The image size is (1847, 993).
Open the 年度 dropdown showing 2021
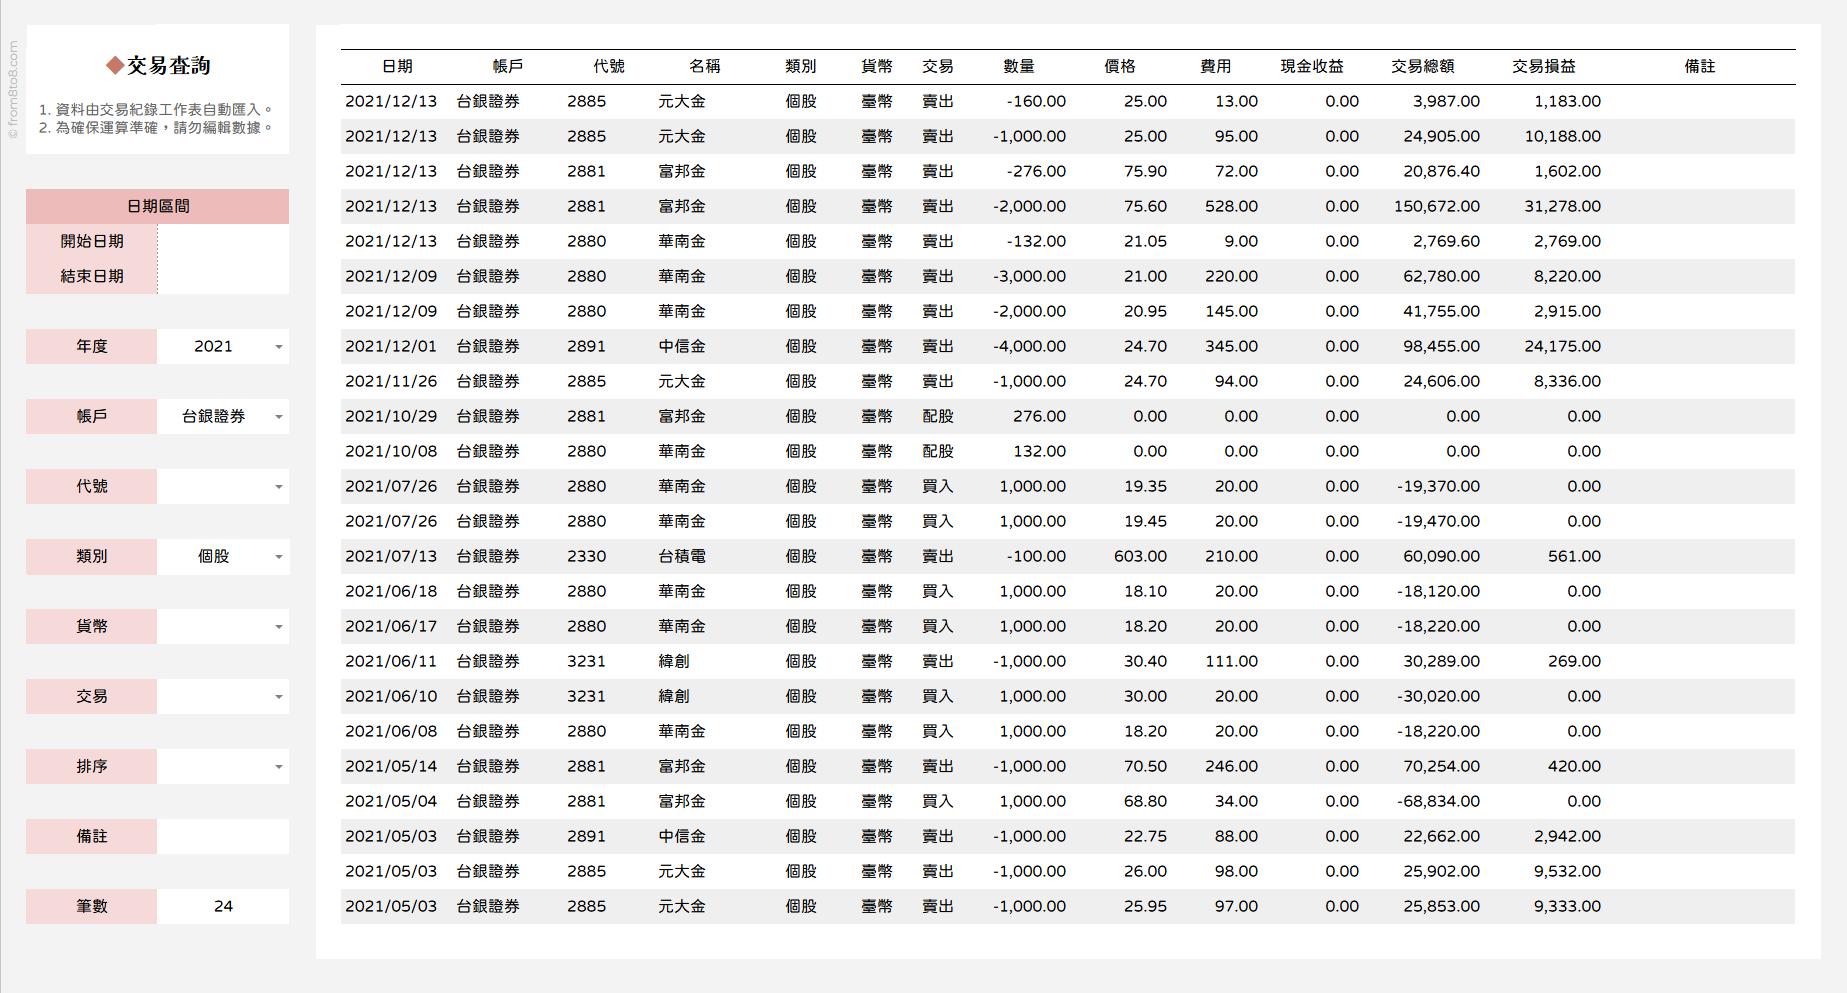tap(278, 347)
